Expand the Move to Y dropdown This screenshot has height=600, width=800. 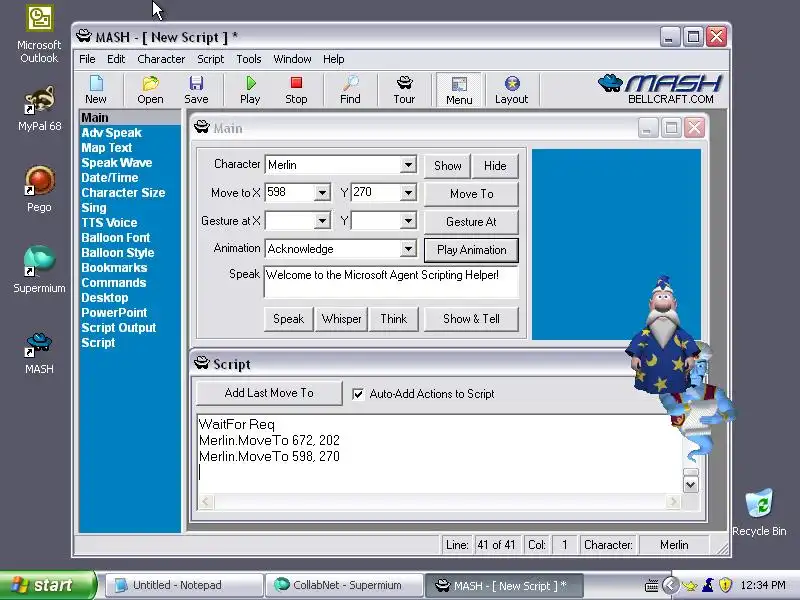click(x=408, y=193)
